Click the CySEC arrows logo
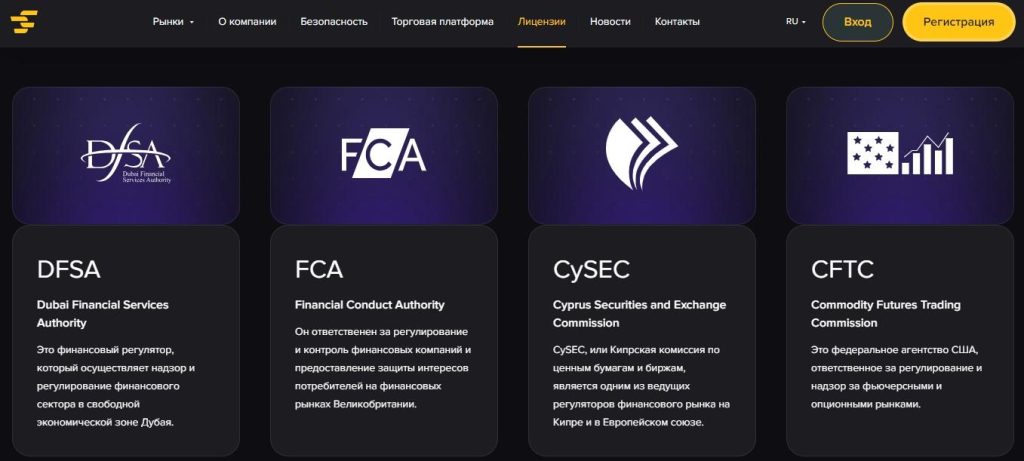 [641, 153]
